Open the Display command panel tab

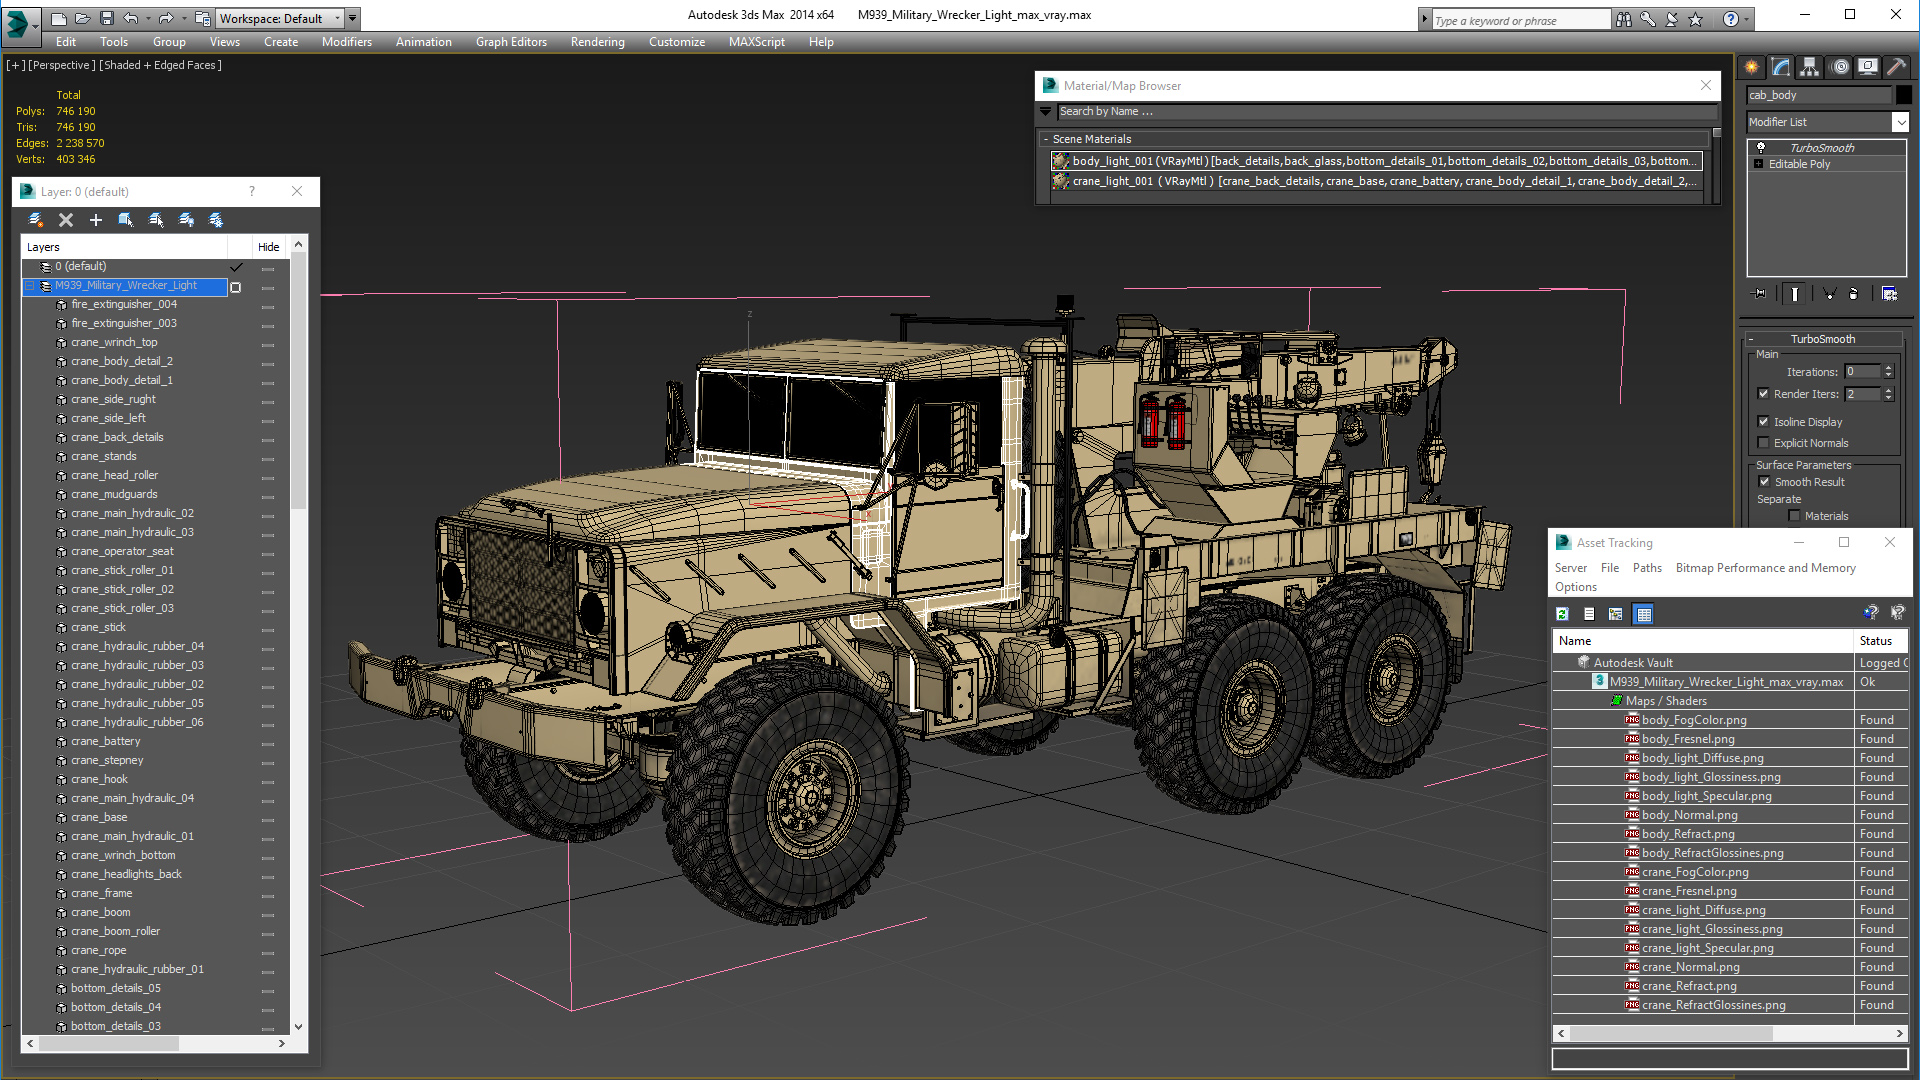point(1868,67)
